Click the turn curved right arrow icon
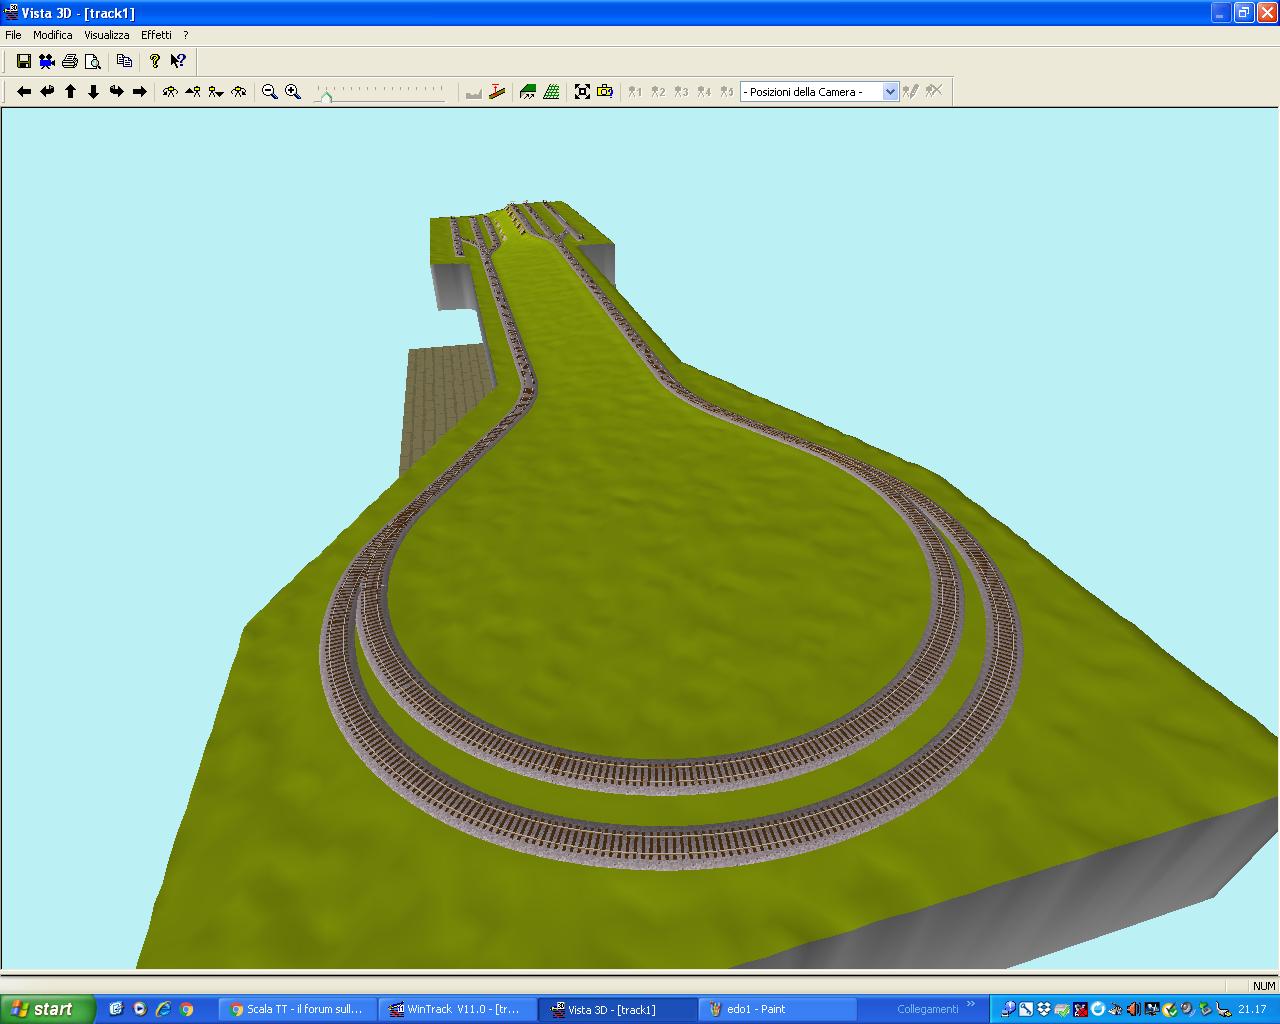Screen dimensions: 1280x1024 coord(116,91)
